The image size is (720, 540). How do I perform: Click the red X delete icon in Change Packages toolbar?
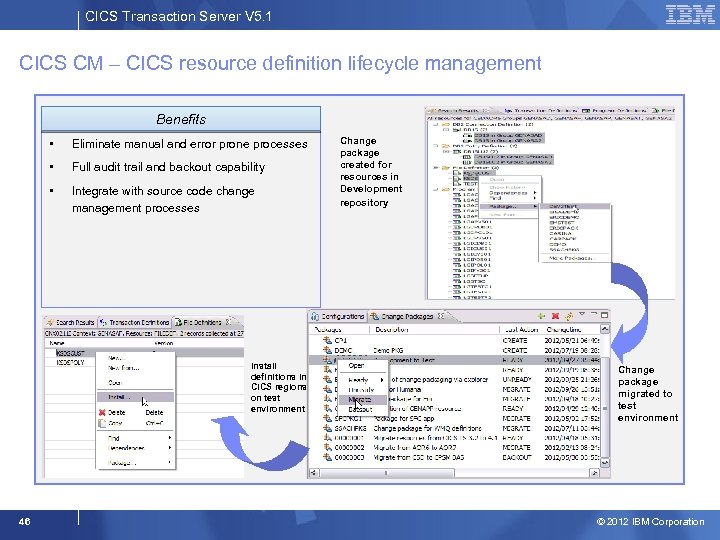[555, 316]
